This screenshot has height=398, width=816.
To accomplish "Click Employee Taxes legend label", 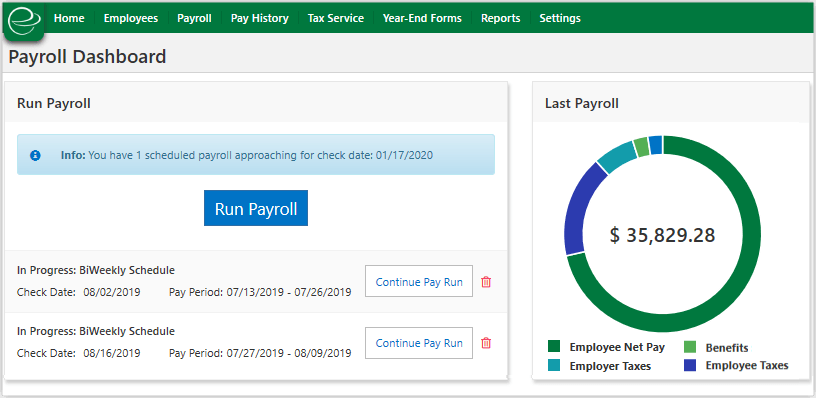I will tap(747, 365).
